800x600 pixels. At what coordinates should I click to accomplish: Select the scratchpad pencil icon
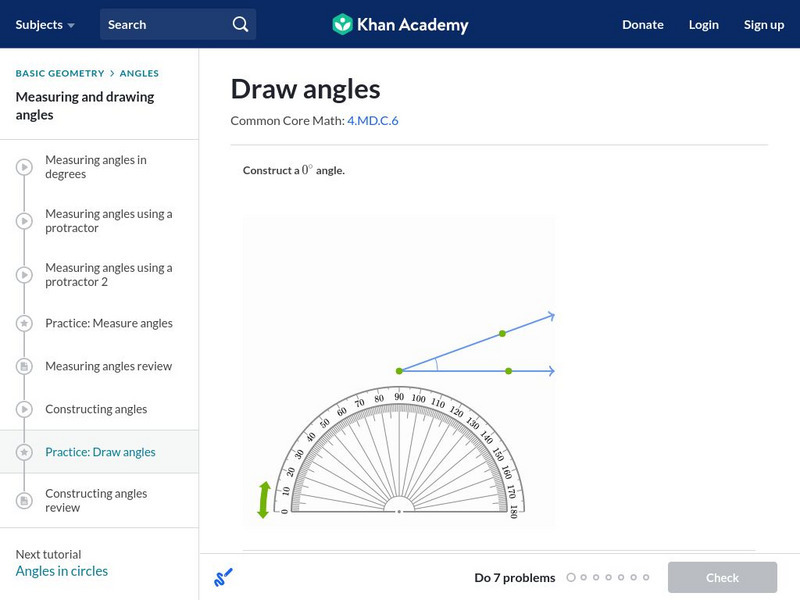[223, 577]
